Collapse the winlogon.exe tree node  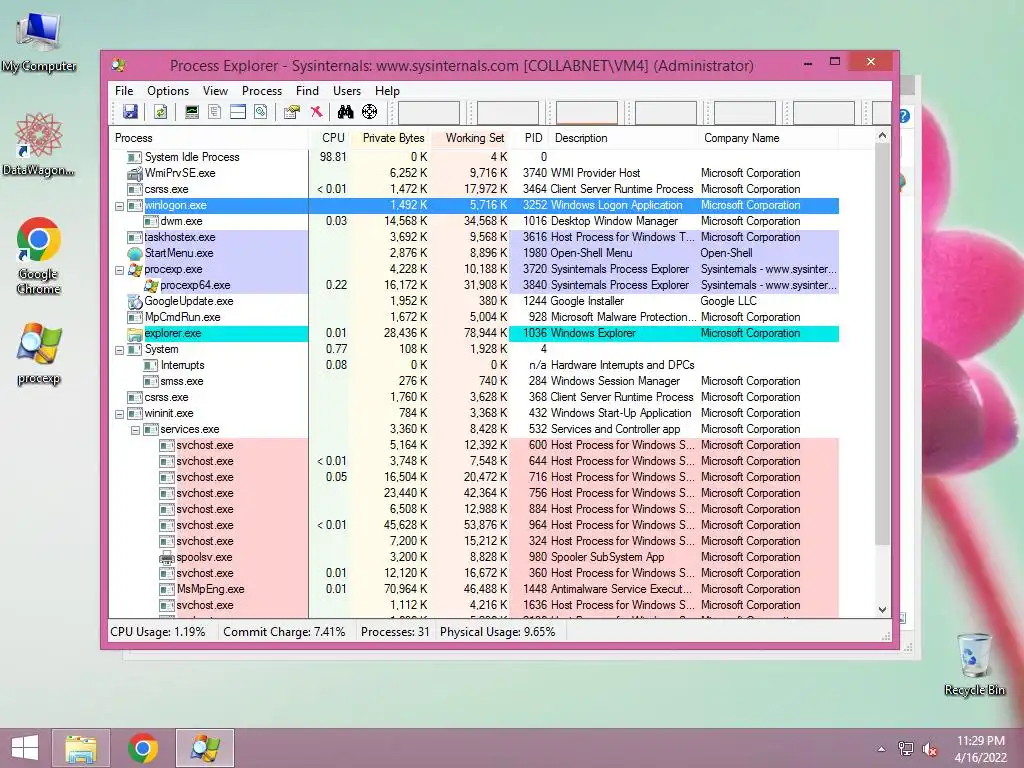click(120, 206)
